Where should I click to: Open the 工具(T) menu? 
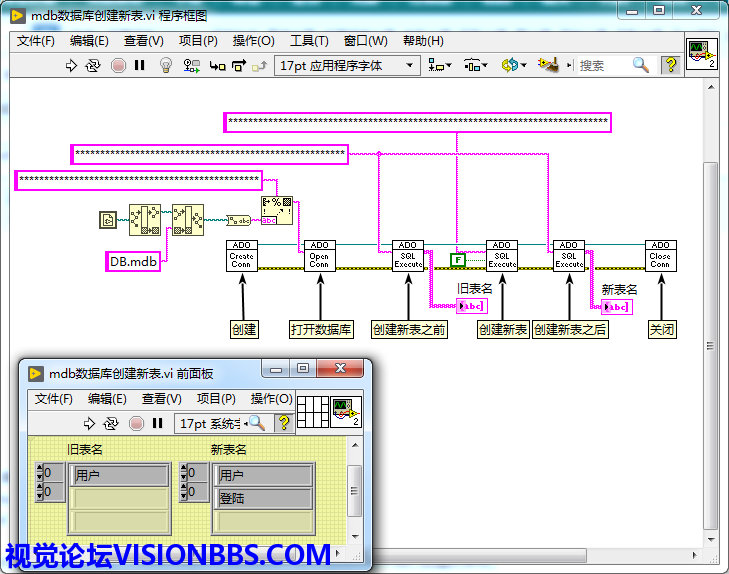309,41
